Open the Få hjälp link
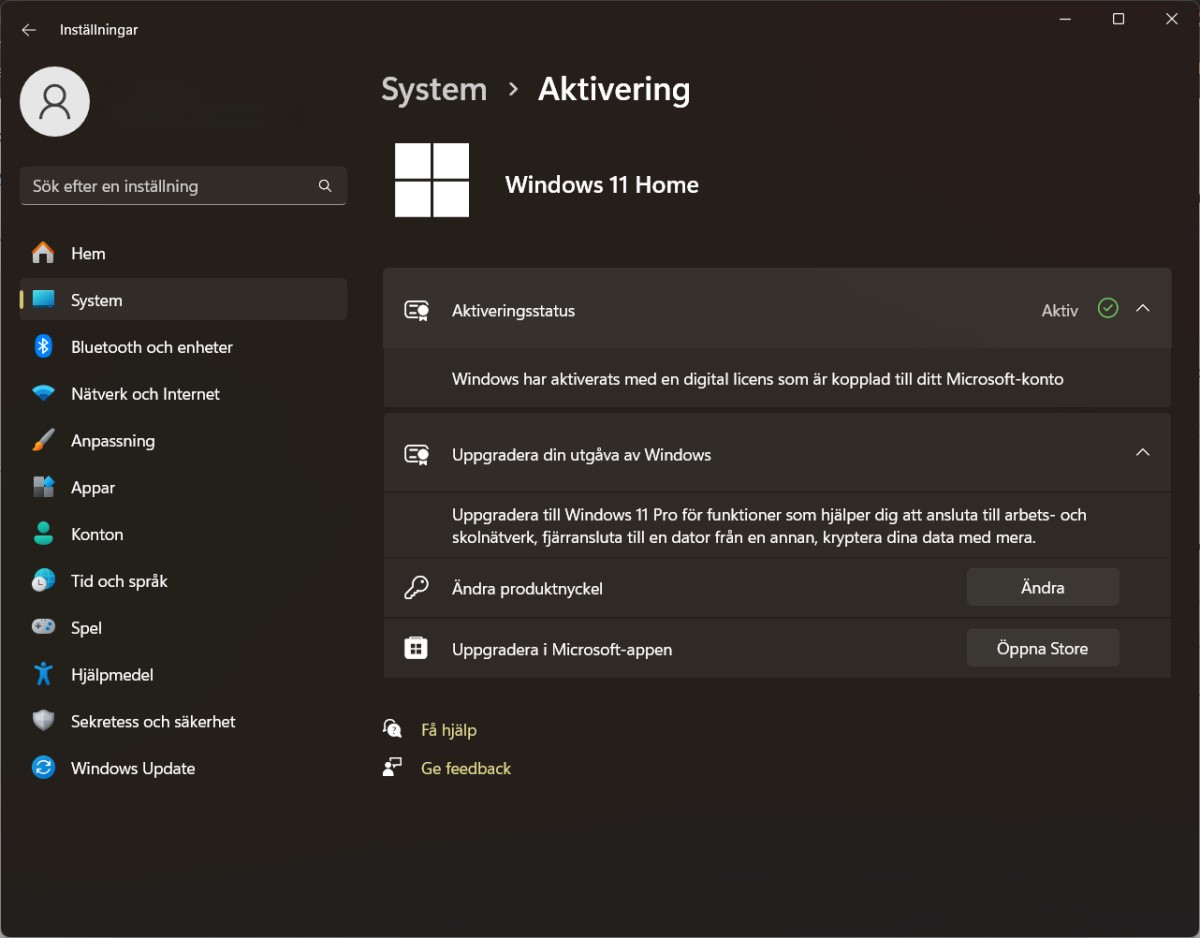Screen dimensions: 1200x938 tap(449, 730)
